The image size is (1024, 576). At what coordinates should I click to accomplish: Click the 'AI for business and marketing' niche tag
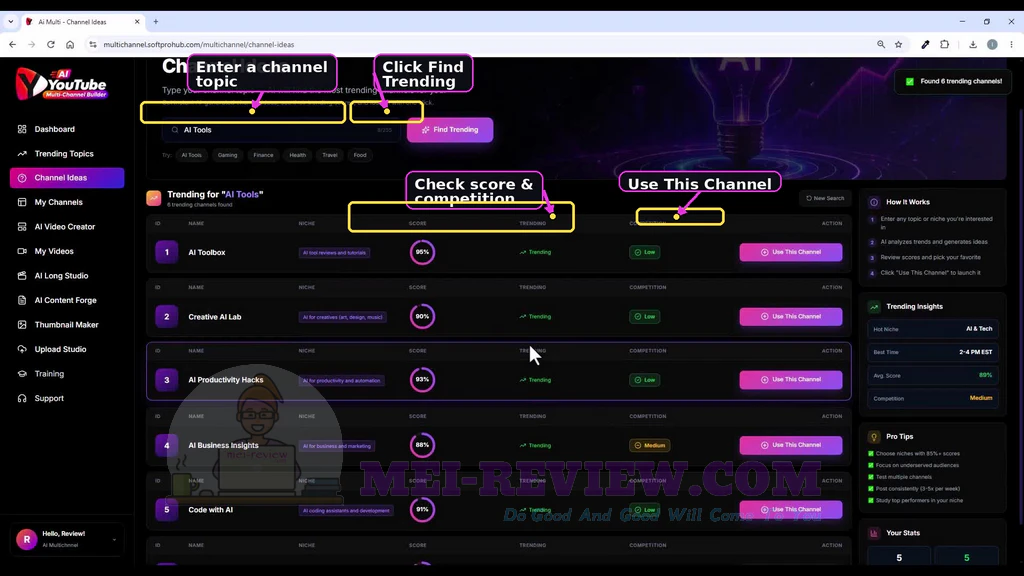(337, 446)
